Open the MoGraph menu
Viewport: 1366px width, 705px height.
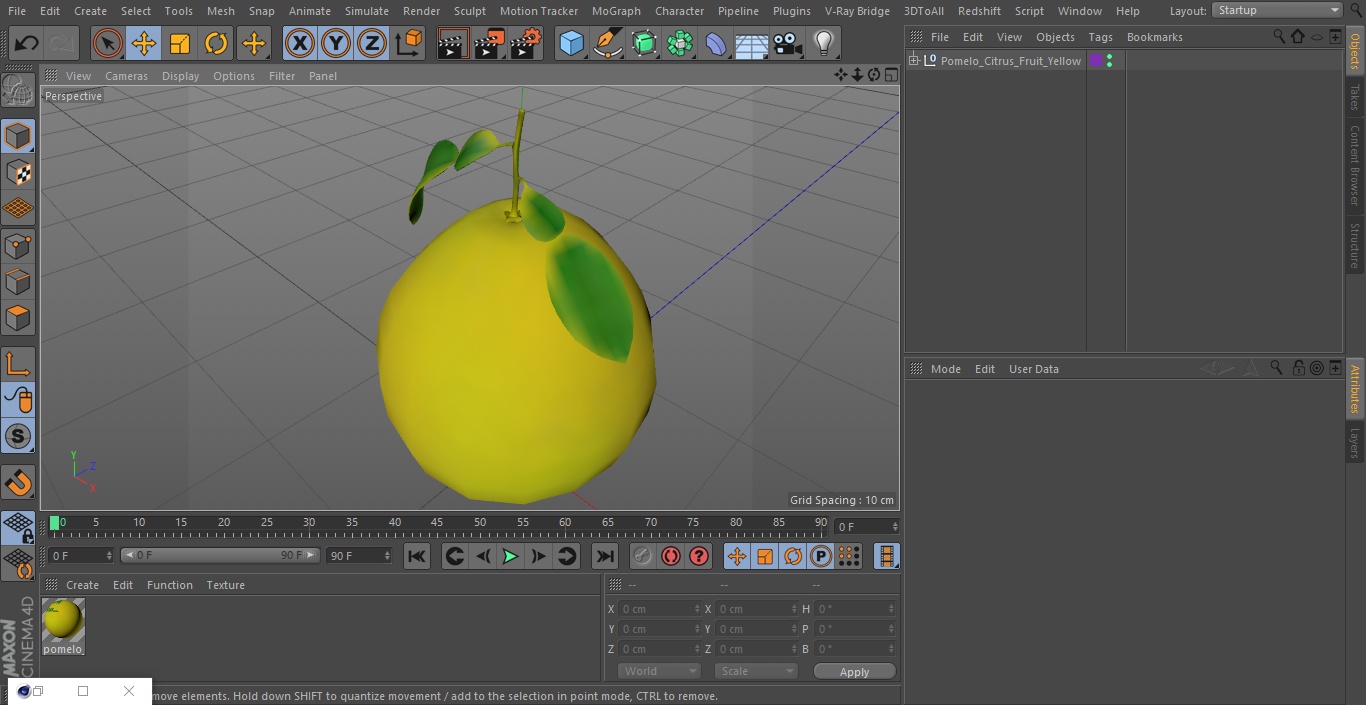pyautogui.click(x=616, y=11)
